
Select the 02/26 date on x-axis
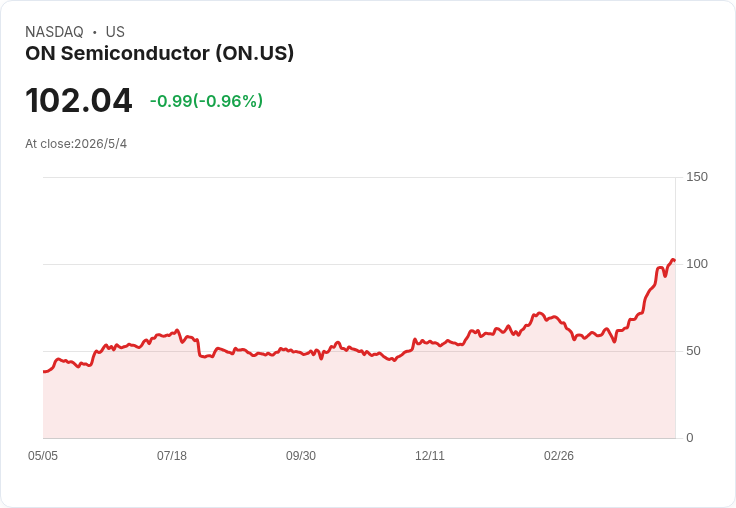(x=559, y=456)
